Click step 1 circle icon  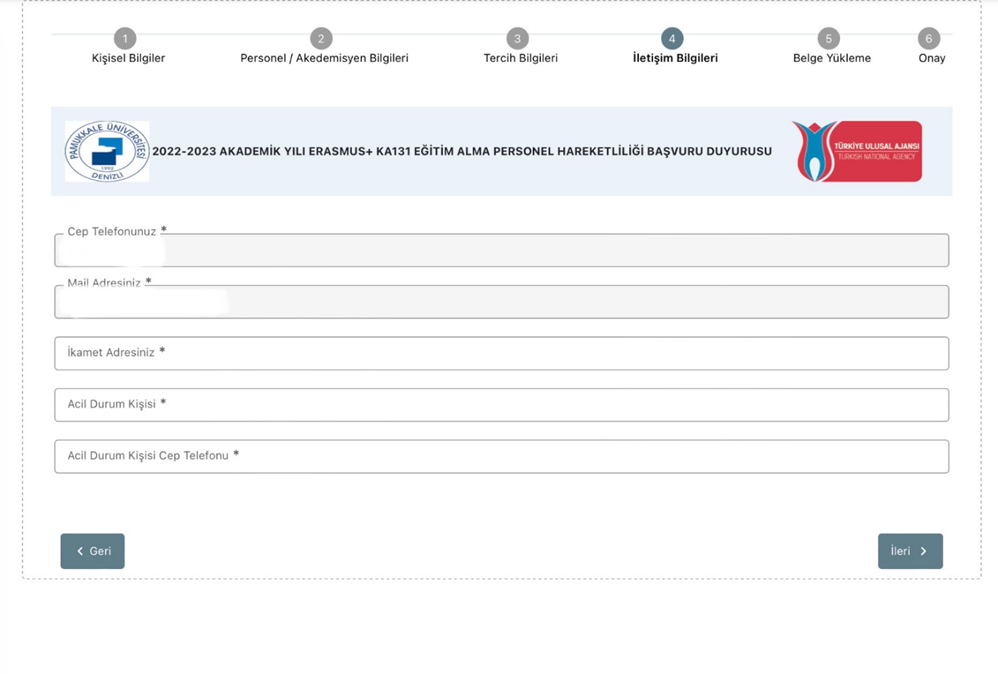(x=125, y=39)
